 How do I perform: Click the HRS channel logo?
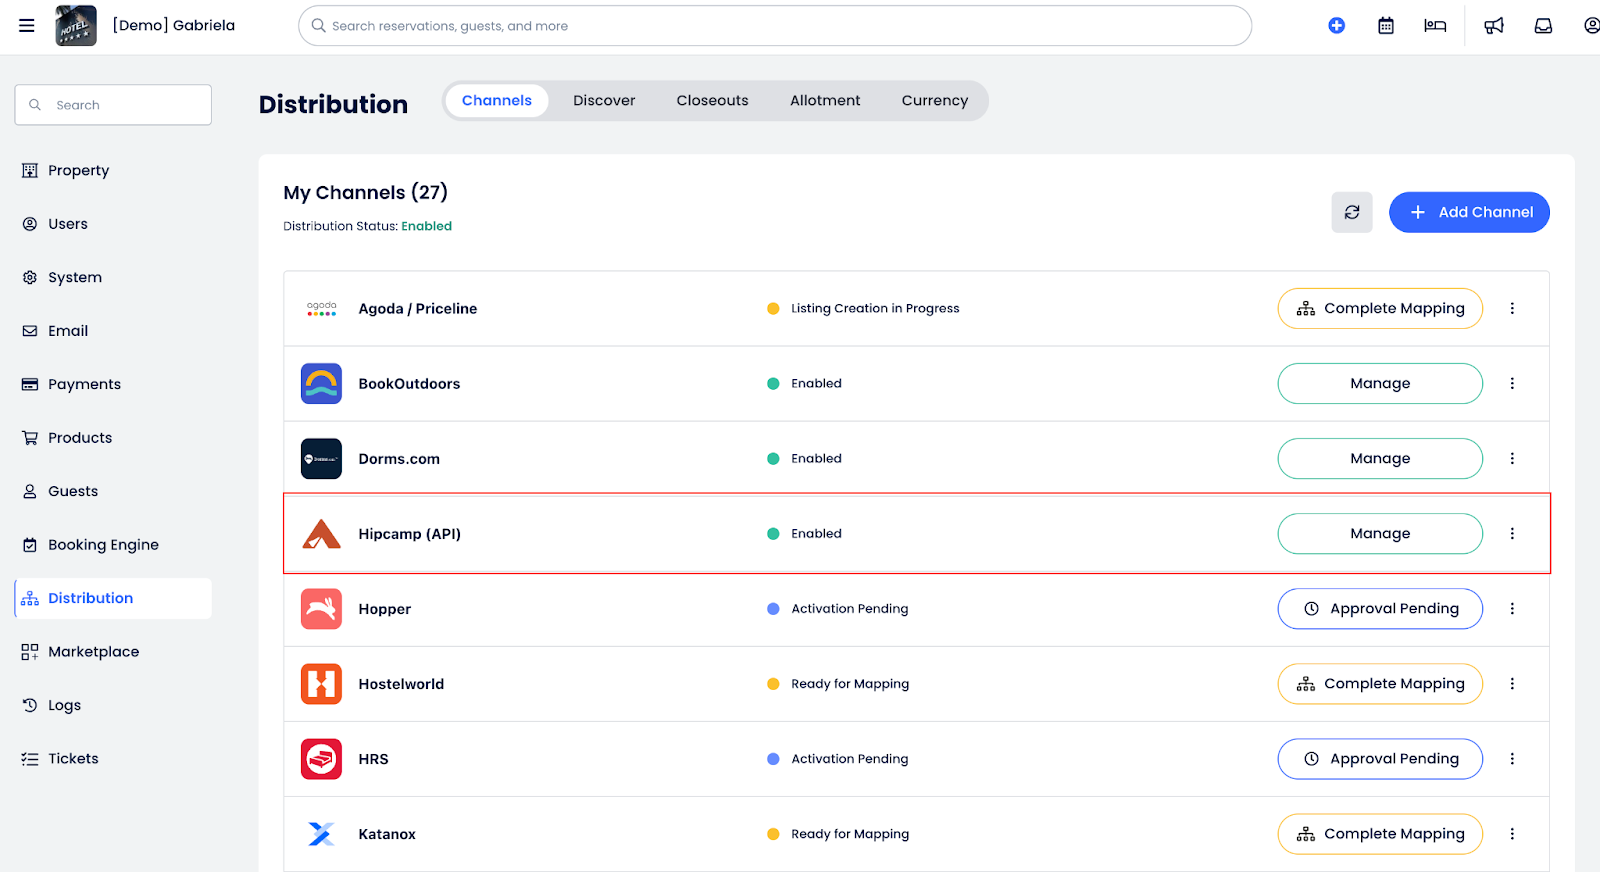point(321,759)
